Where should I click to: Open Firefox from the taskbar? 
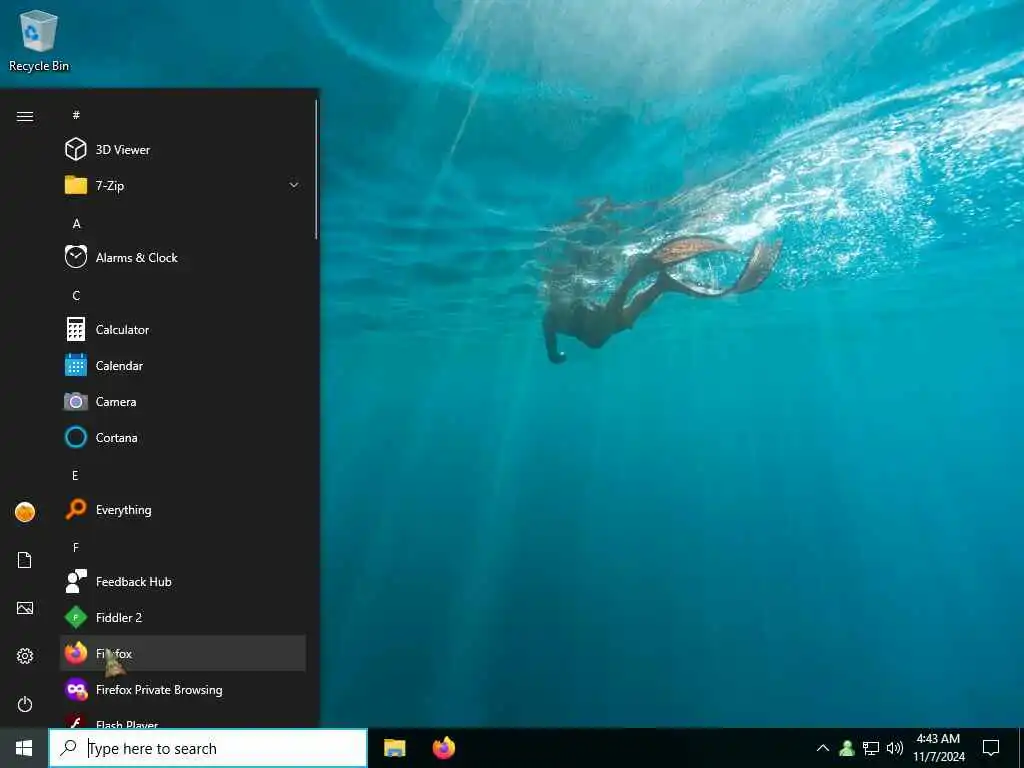(x=444, y=748)
